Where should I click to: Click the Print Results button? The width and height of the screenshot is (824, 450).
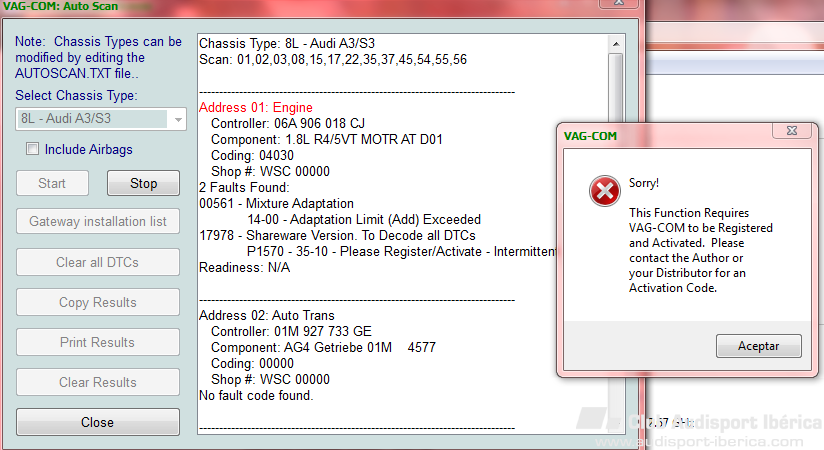click(x=98, y=342)
